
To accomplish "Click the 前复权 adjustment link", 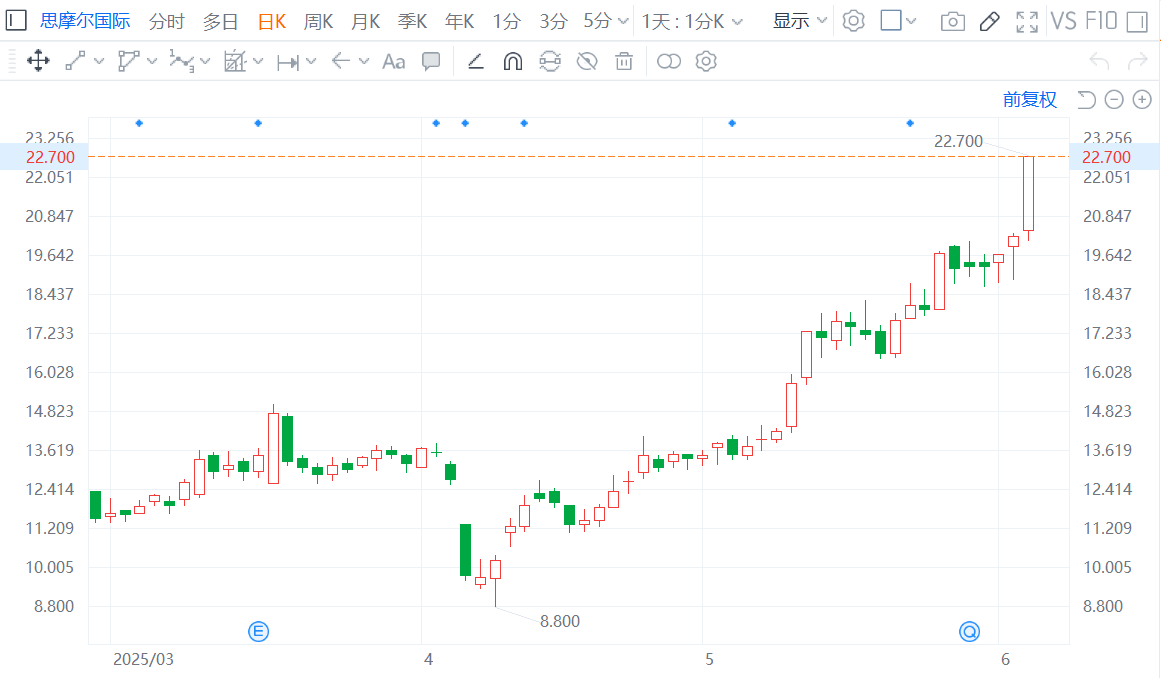I will (x=1029, y=99).
